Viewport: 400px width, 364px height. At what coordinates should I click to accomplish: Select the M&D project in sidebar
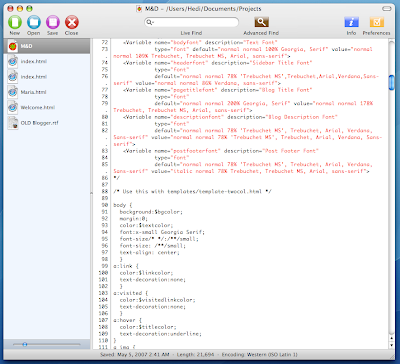tap(47, 46)
